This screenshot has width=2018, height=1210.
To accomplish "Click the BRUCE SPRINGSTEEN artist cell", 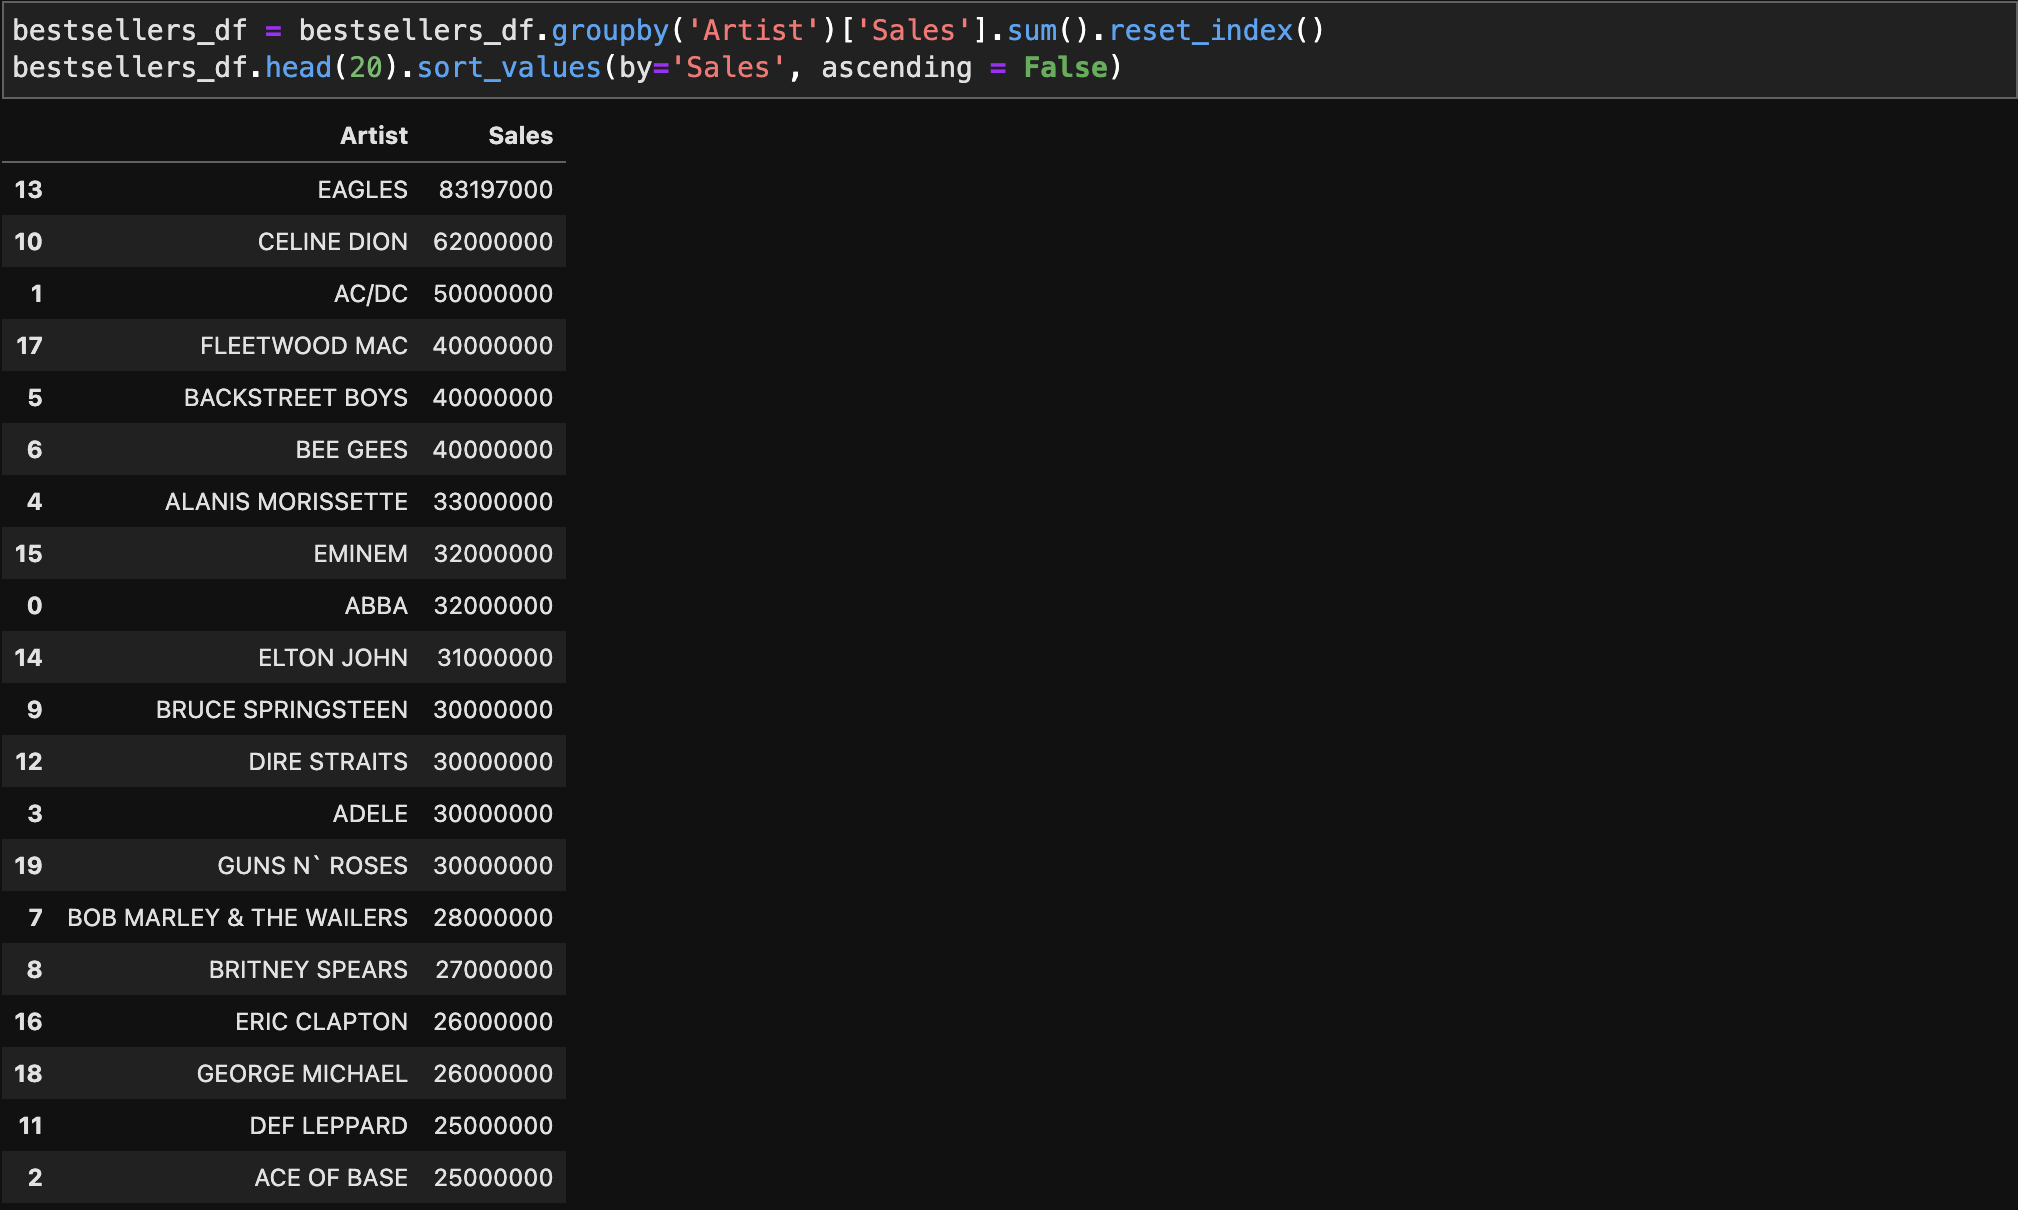I will click(281, 709).
